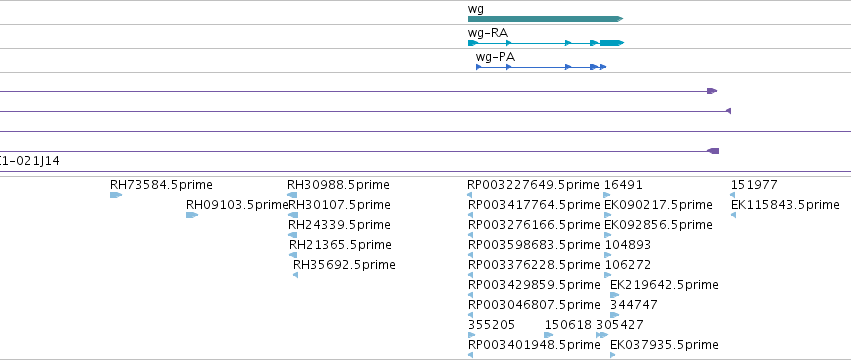
Task: Open the RP003227649.5prime feature label
Action: point(533,185)
